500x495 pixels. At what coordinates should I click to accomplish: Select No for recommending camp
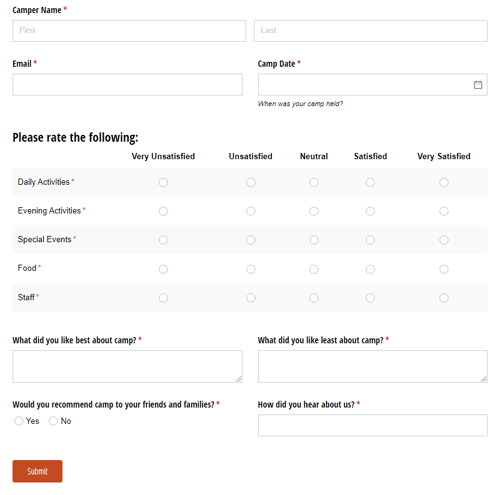pos(53,421)
